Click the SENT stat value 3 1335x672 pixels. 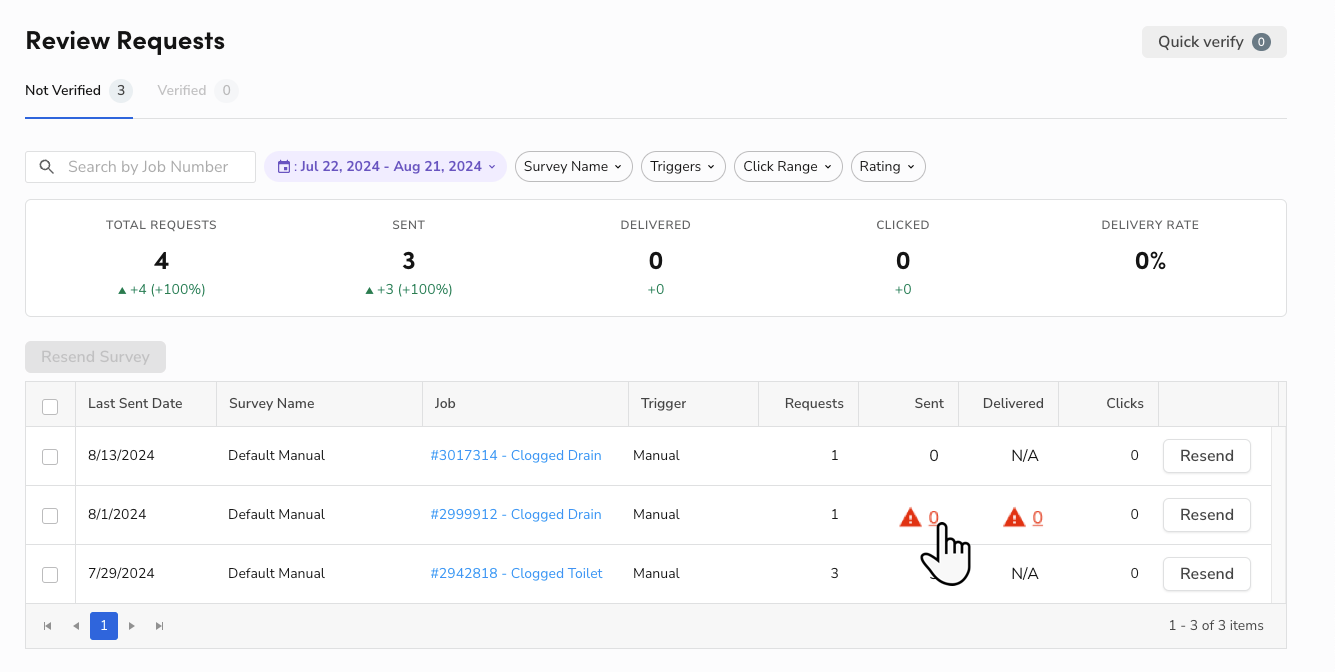tap(408, 262)
